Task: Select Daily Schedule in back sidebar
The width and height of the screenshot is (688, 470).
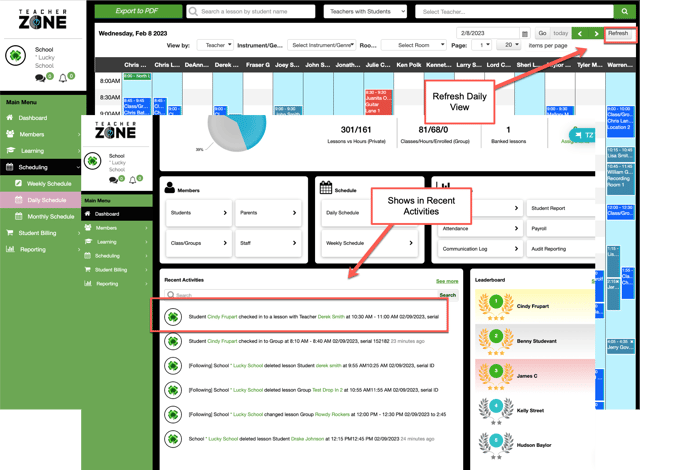Action: coord(40,200)
